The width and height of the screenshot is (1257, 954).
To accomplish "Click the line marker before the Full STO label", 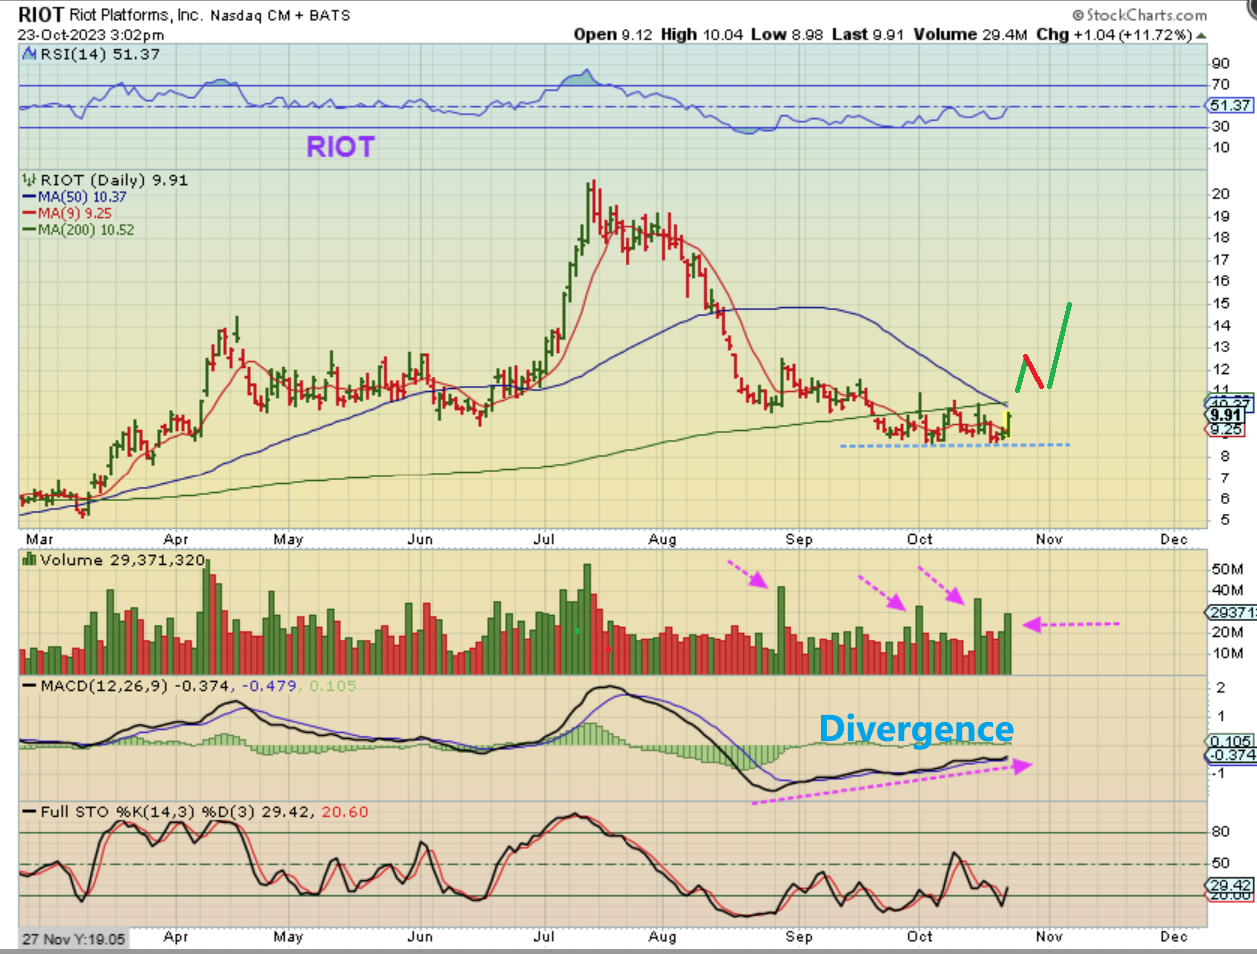I will (x=29, y=812).
